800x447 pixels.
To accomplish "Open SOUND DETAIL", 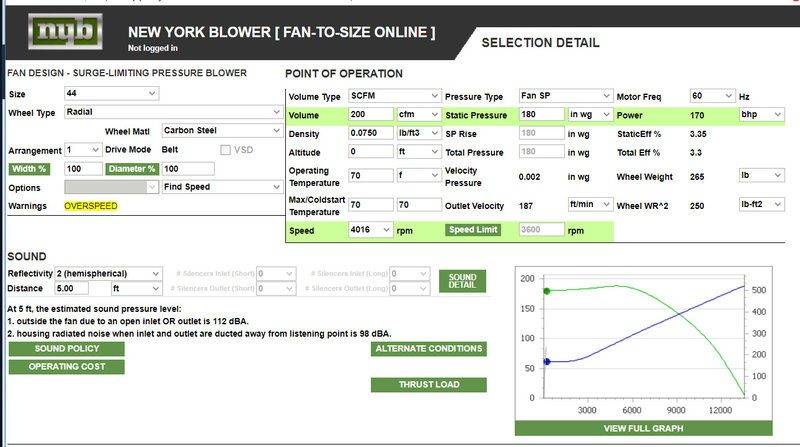I will (x=462, y=281).
